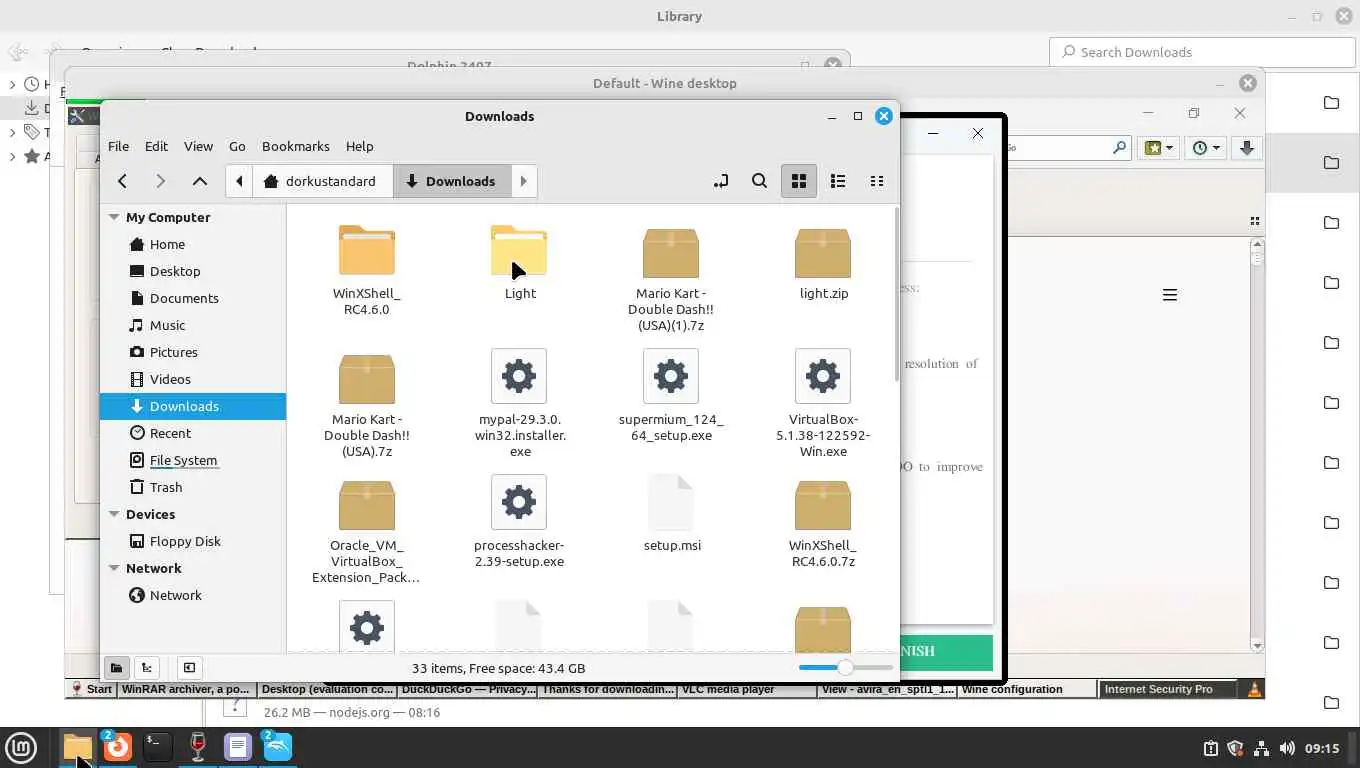Viewport: 1360px width, 768px height.
Task: Click the Wine glass panel icon
Action: click(x=197, y=747)
